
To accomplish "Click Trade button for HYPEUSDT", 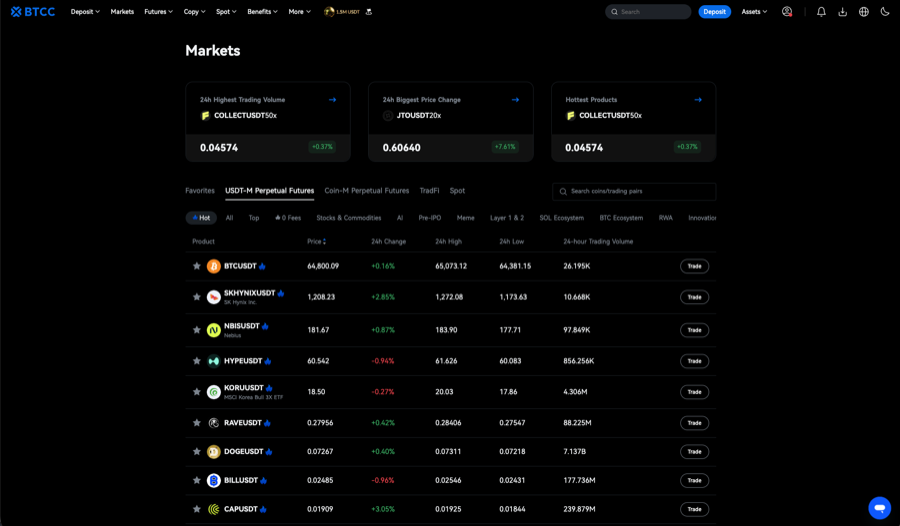I will click(x=695, y=361).
